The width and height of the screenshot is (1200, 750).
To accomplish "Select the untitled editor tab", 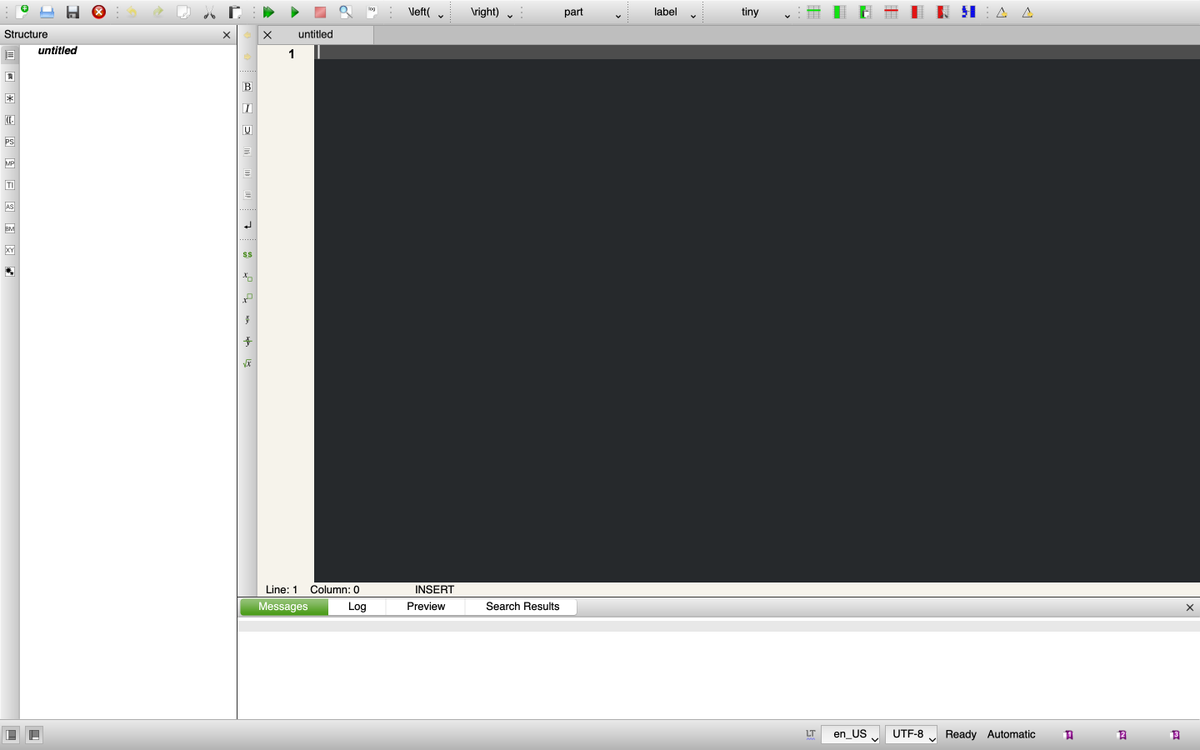I will coord(316,35).
